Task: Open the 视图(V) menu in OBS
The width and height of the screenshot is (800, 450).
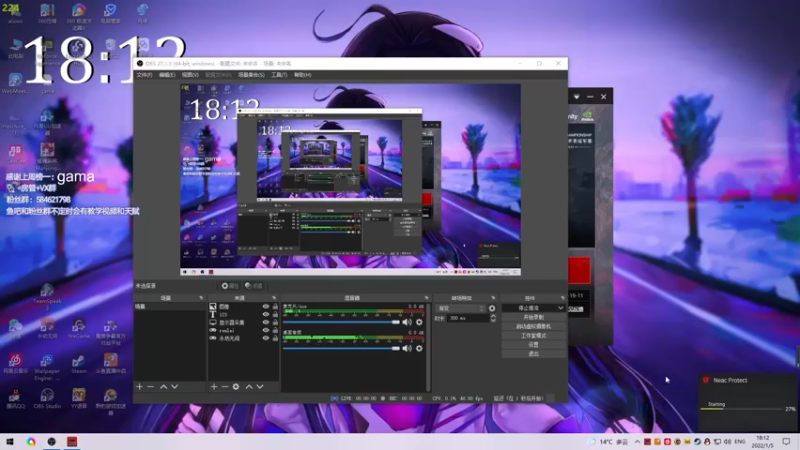Action: tap(190, 75)
